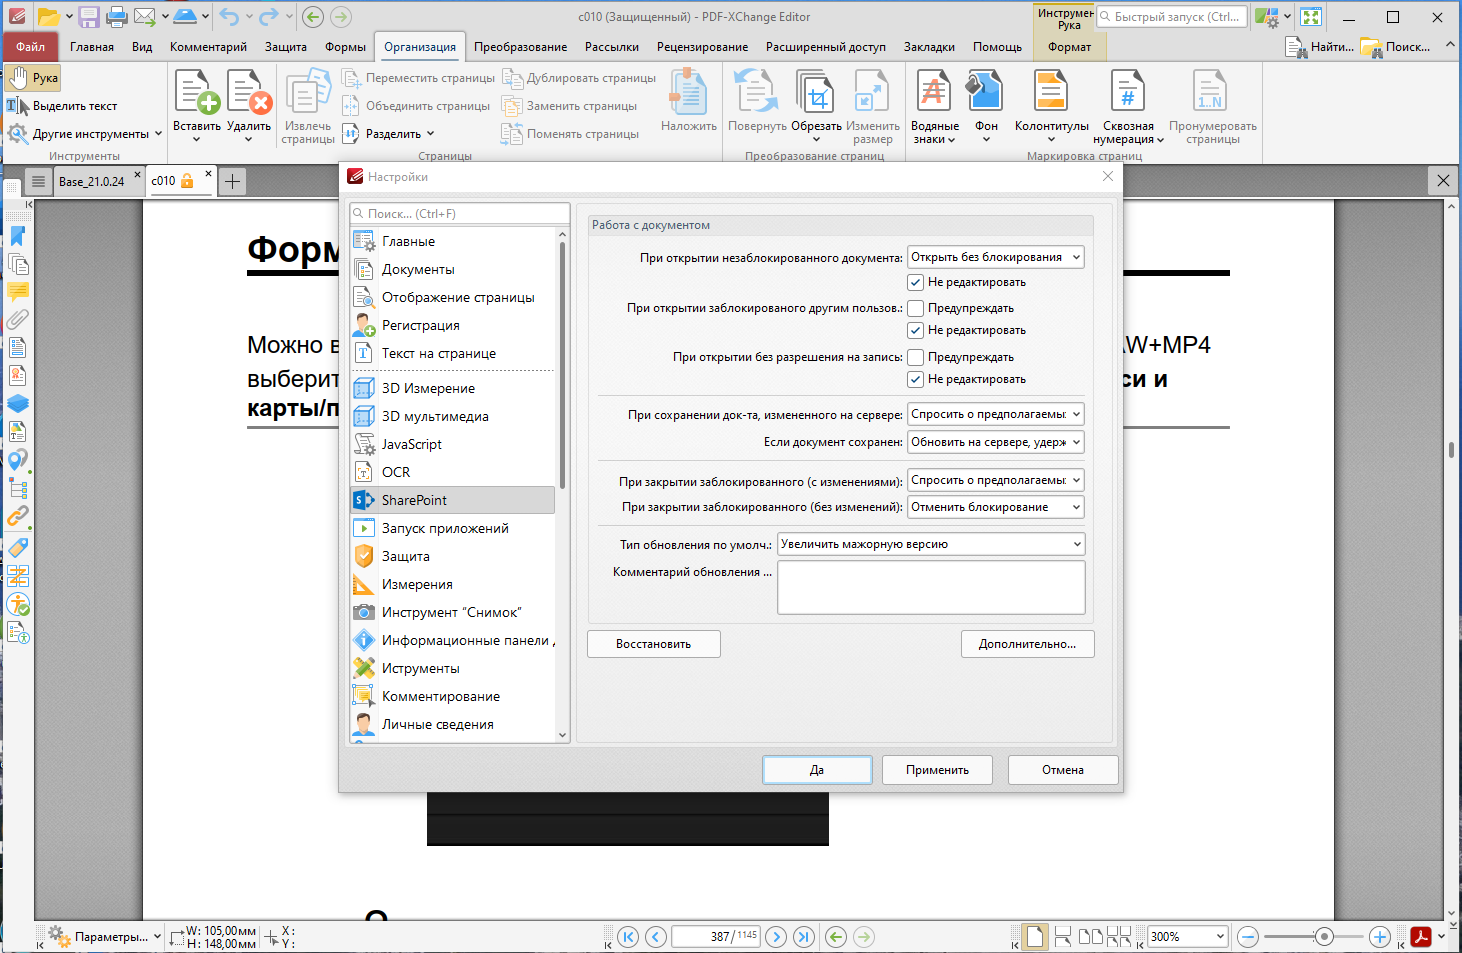Open the Header and Footer (Колонтитулы) tool
The width and height of the screenshot is (1462, 953).
(x=1051, y=107)
